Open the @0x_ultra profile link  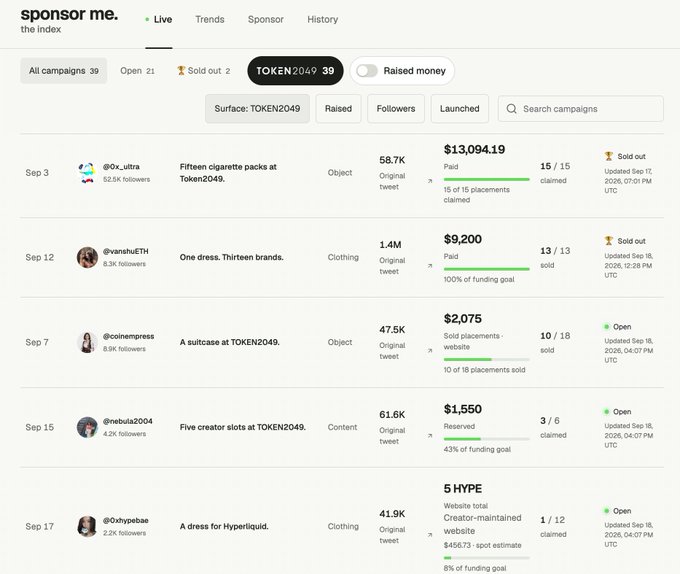pos(121,167)
